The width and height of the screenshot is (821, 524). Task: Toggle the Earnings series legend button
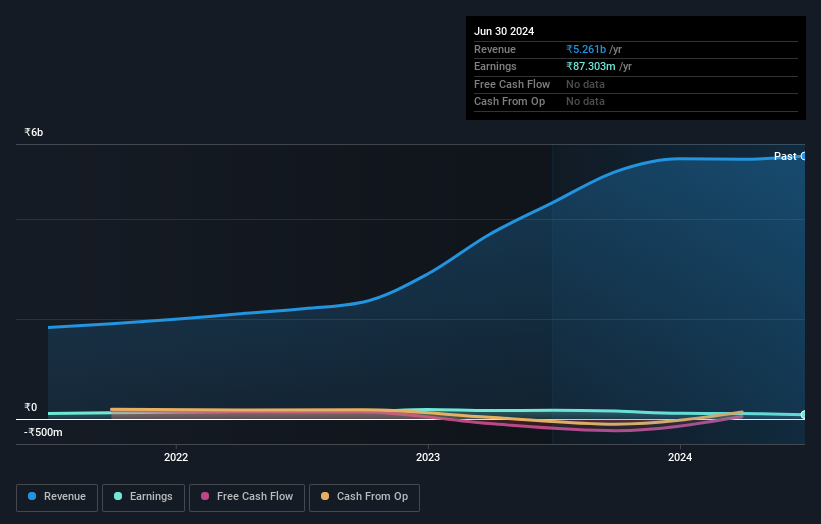[x=143, y=497]
